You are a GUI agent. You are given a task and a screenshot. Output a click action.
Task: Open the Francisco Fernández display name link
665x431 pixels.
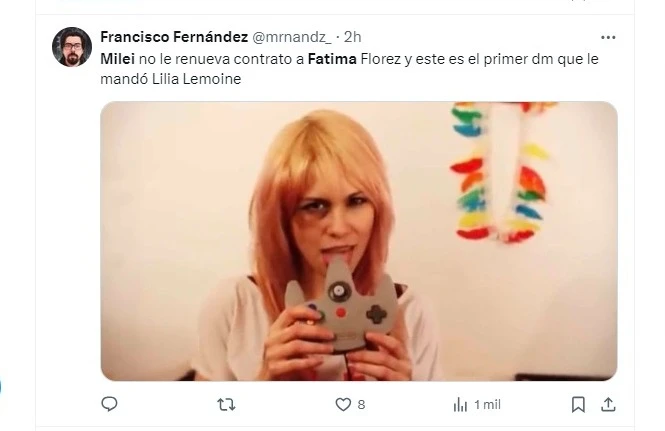tap(174, 37)
